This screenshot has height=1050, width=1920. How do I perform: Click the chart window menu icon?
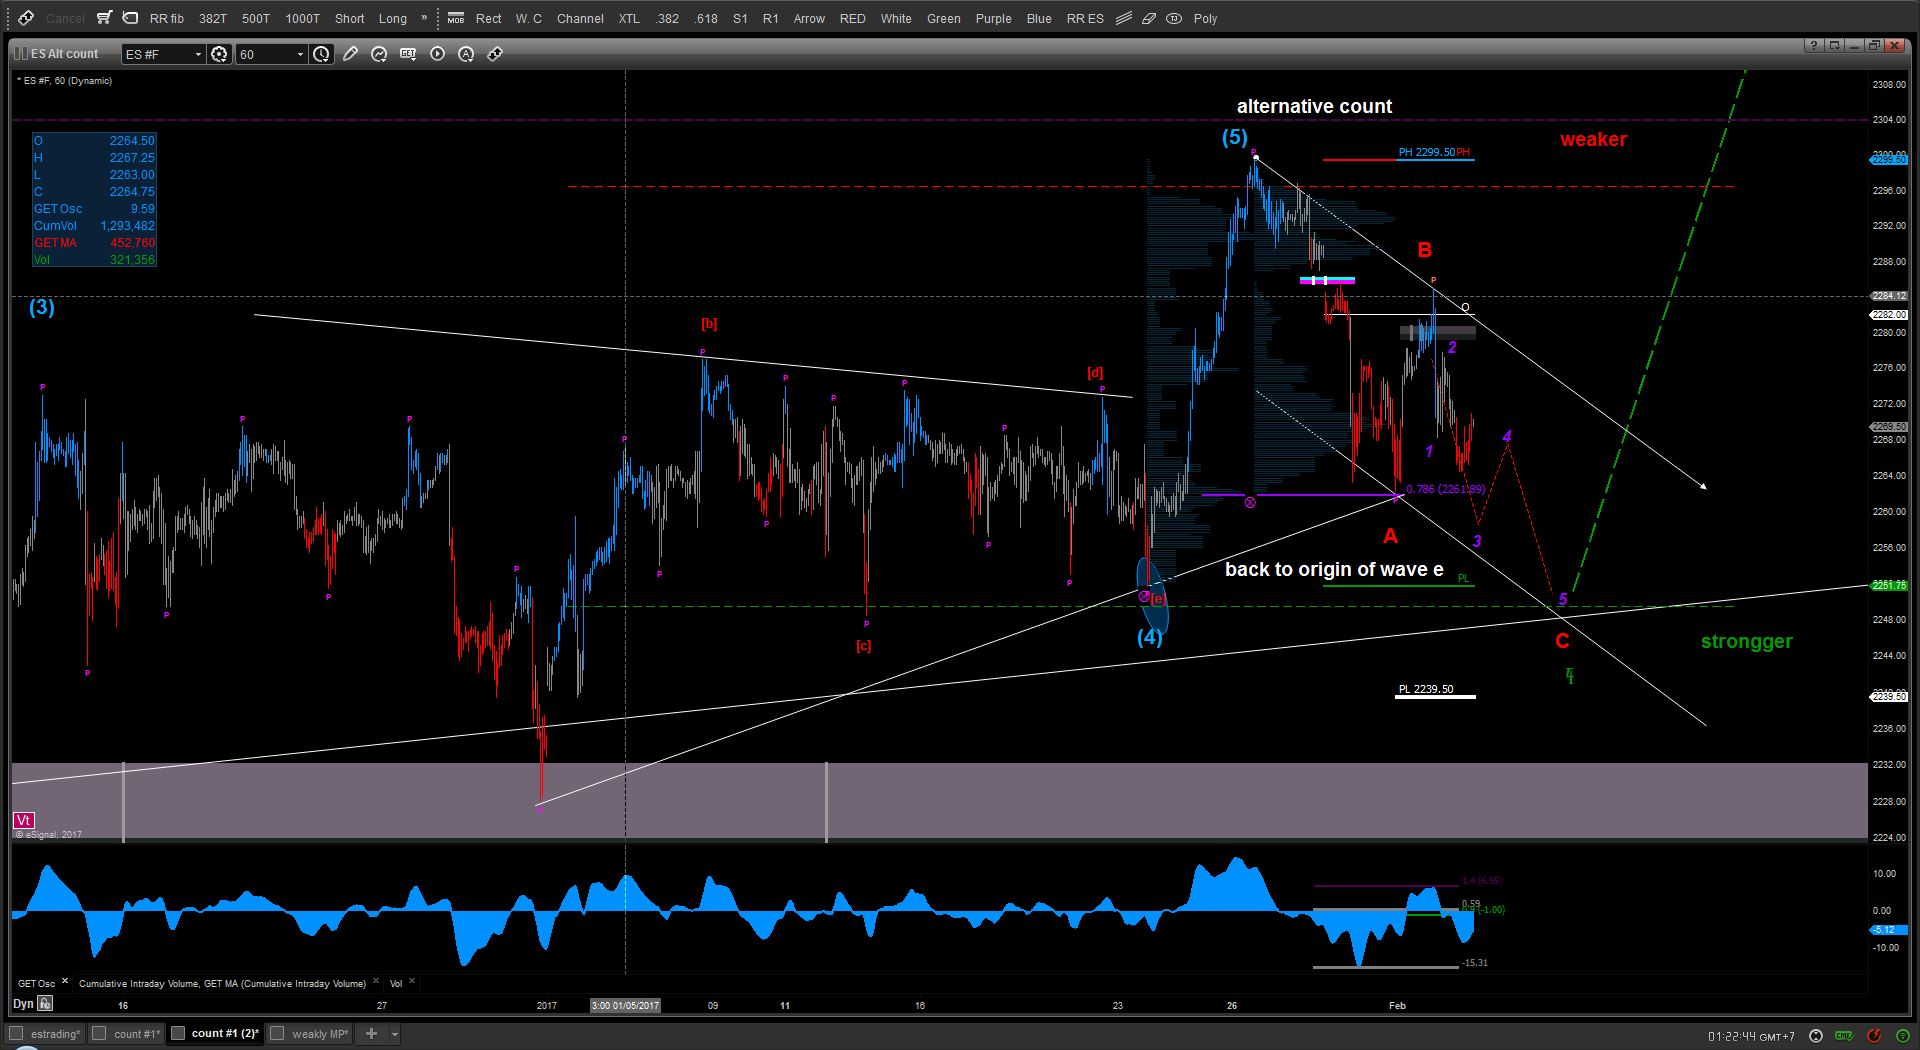click(1835, 45)
